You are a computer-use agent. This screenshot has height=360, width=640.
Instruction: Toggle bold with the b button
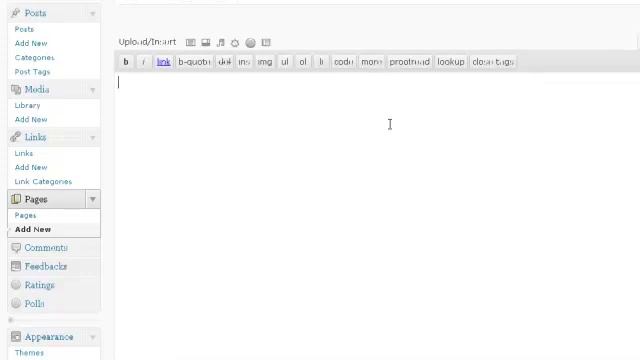pos(126,62)
